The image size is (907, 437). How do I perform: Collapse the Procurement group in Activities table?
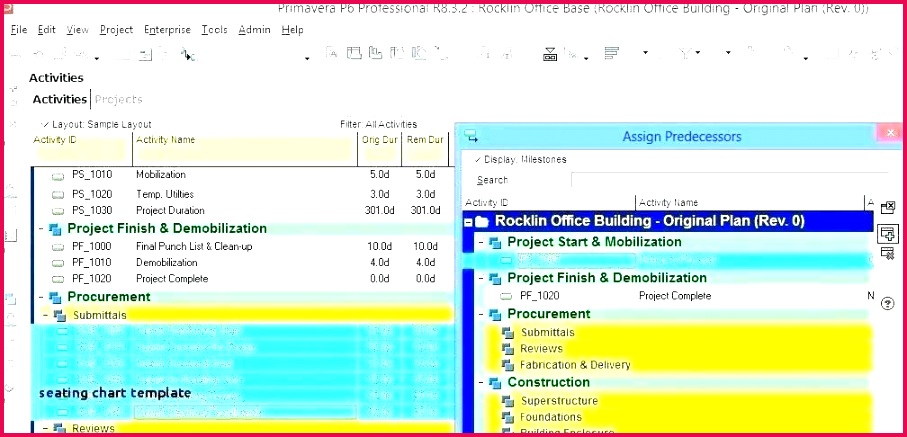pyautogui.click(x=41, y=297)
